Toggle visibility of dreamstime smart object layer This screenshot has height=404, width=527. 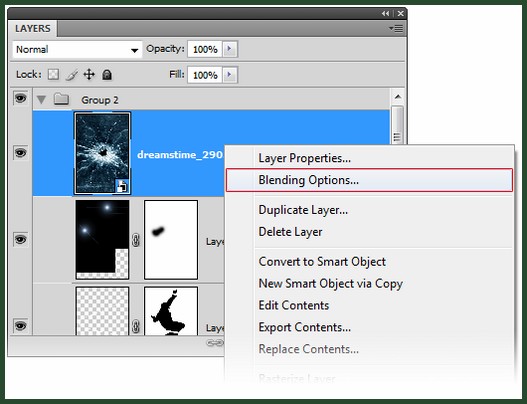[21, 153]
